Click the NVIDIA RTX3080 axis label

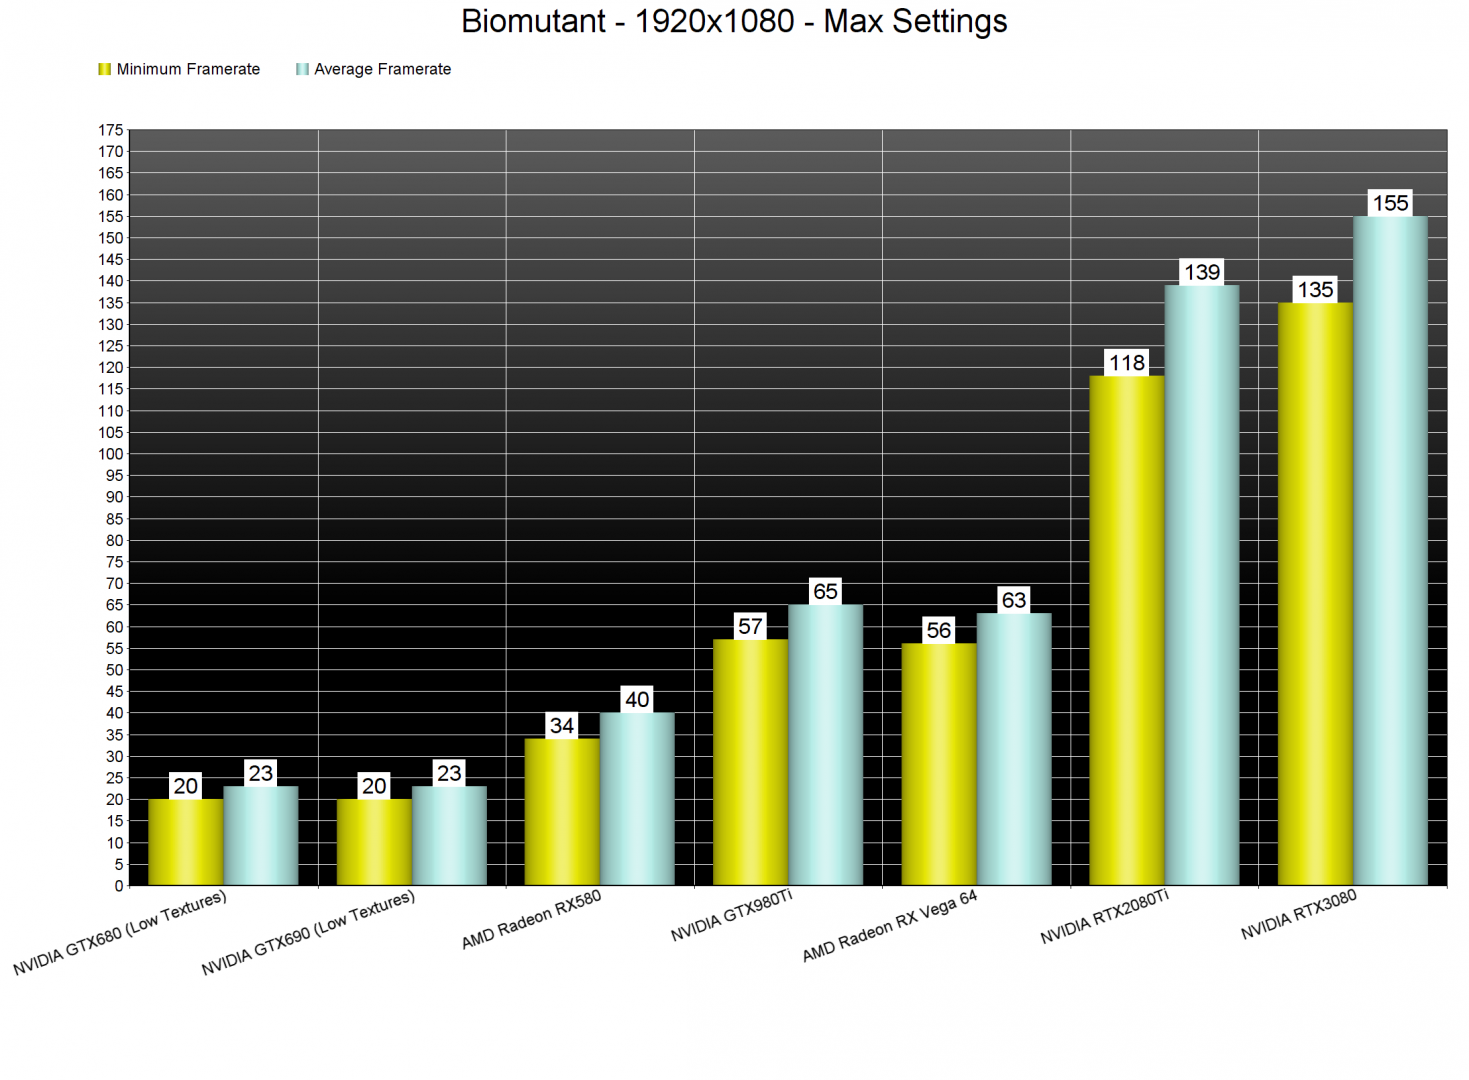click(1298, 914)
